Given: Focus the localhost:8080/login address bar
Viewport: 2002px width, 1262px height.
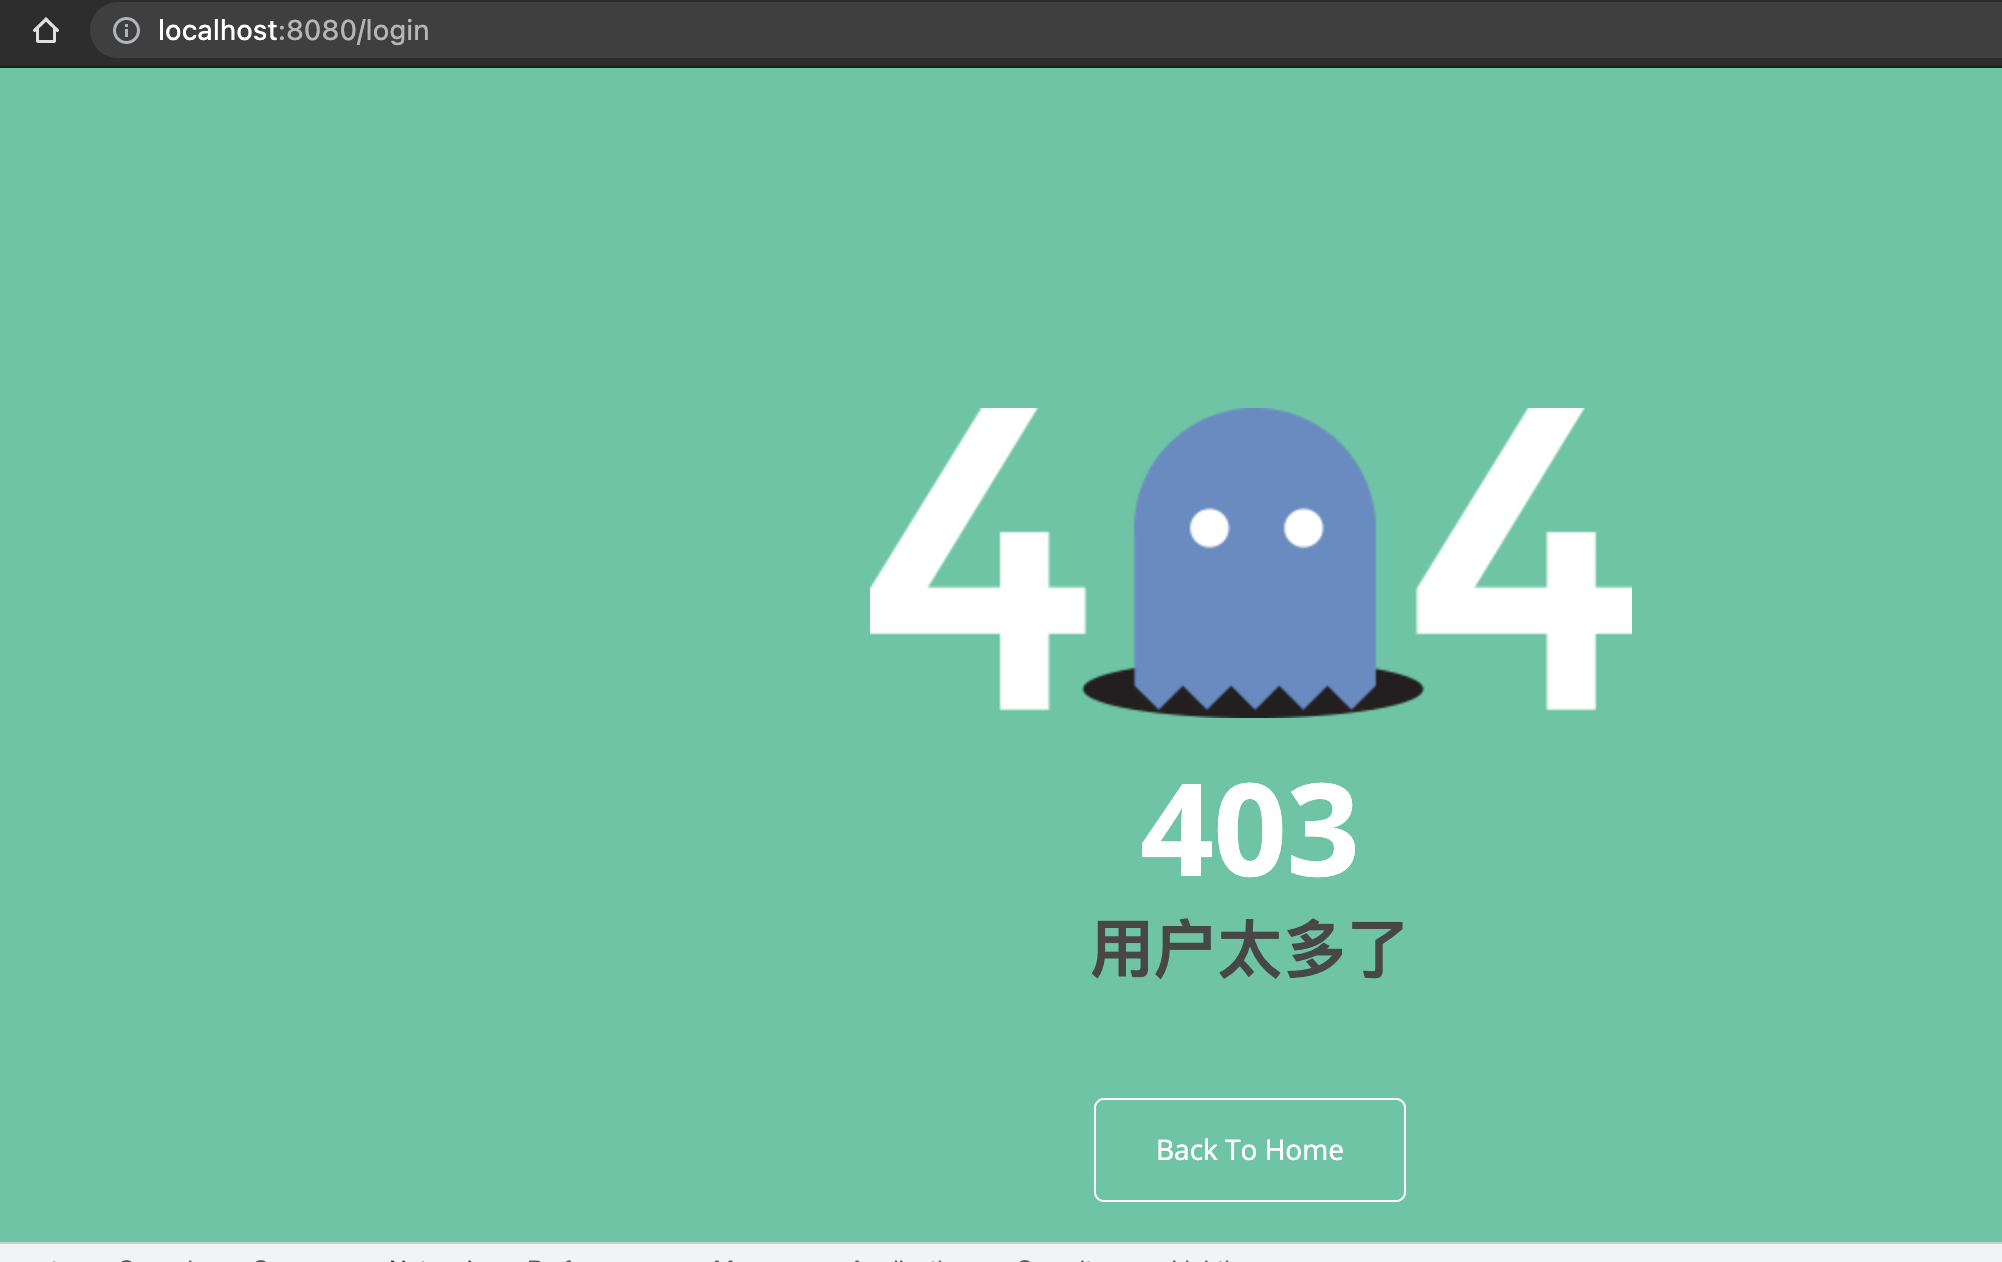Looking at the screenshot, I should (293, 31).
